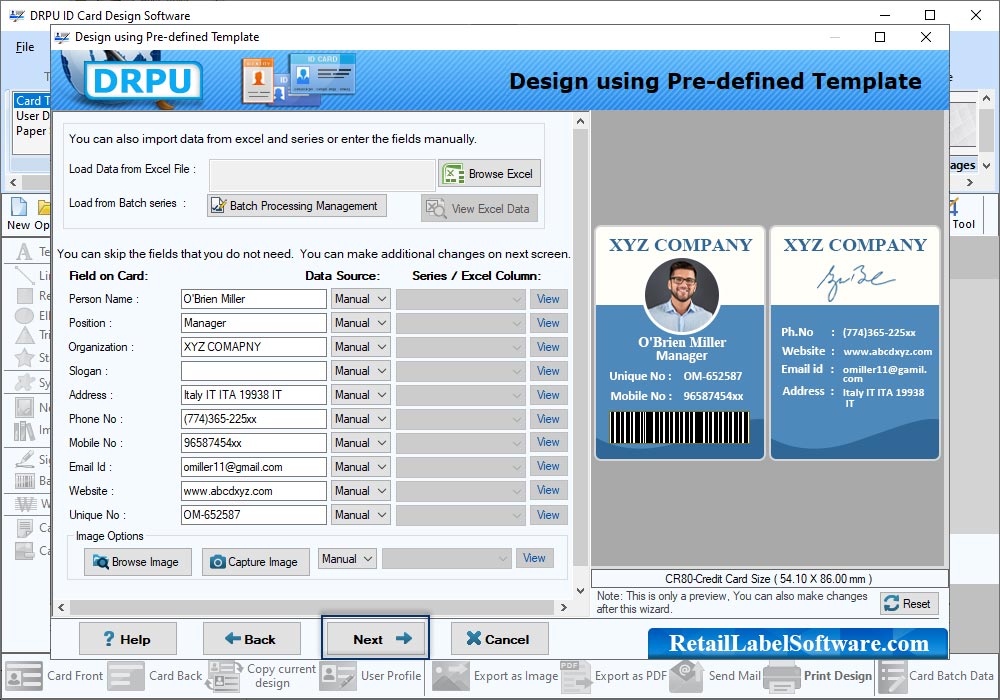Image resolution: width=1000 pixels, height=700 pixels.
Task: Click the Person Name input field
Action: tap(253, 299)
